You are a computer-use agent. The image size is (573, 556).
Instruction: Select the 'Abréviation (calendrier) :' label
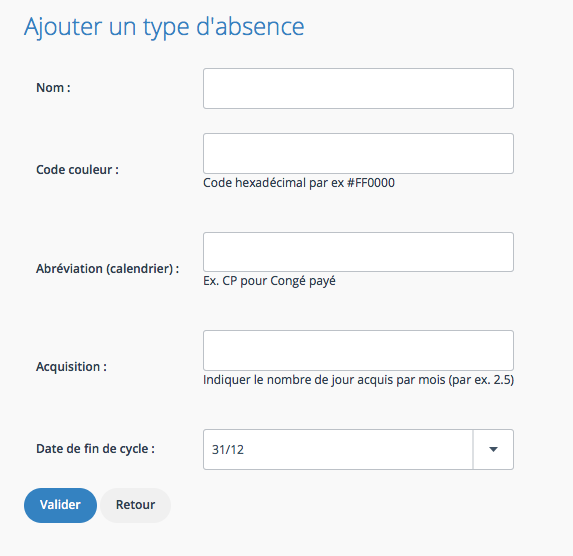[107, 269]
